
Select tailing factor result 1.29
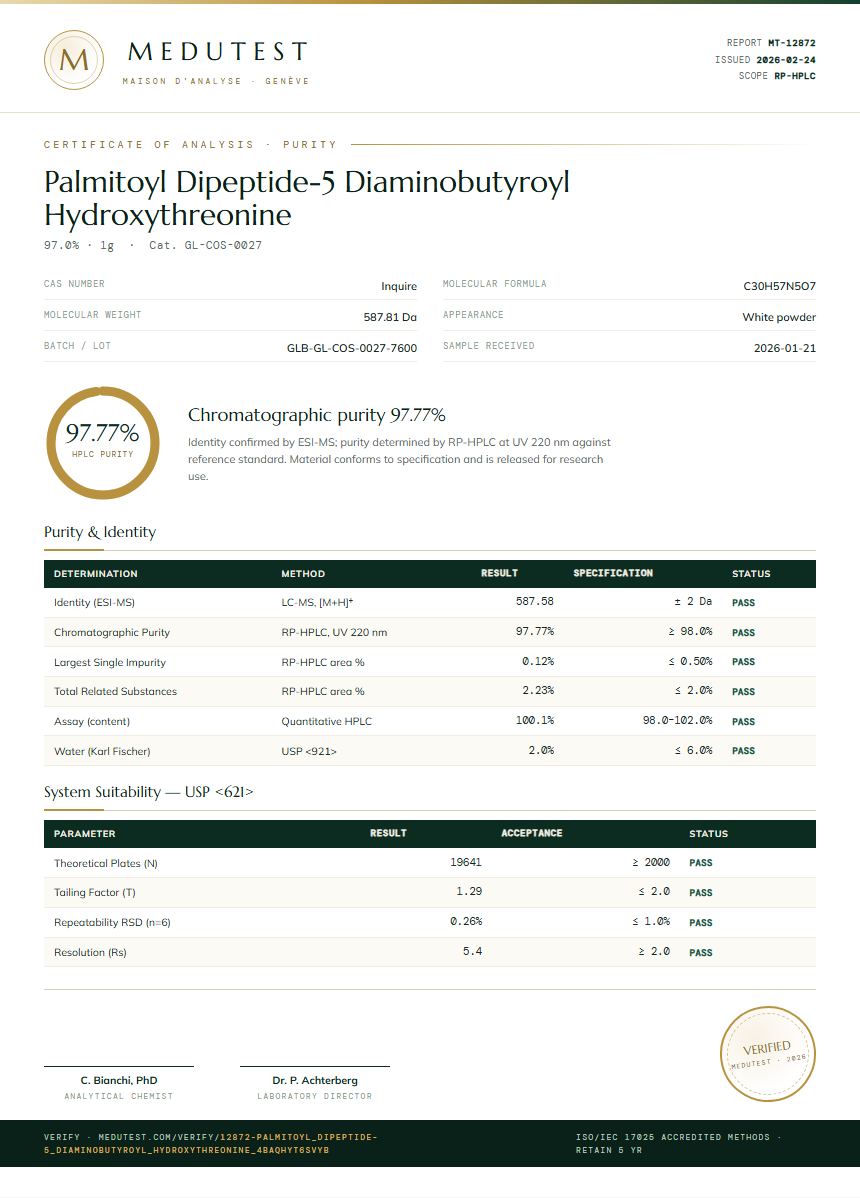click(469, 891)
